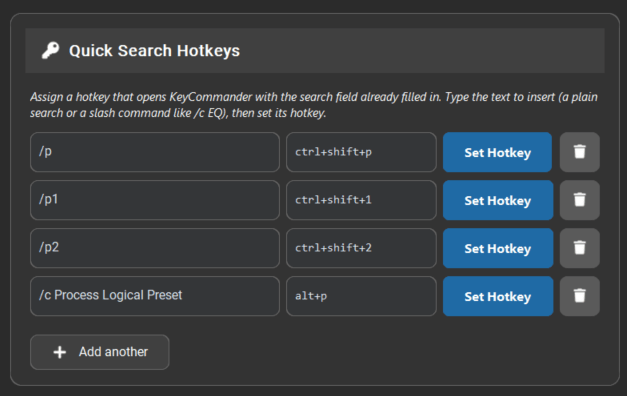Edit the /p search text field
Viewport: 627px width, 396px height.
pos(155,152)
